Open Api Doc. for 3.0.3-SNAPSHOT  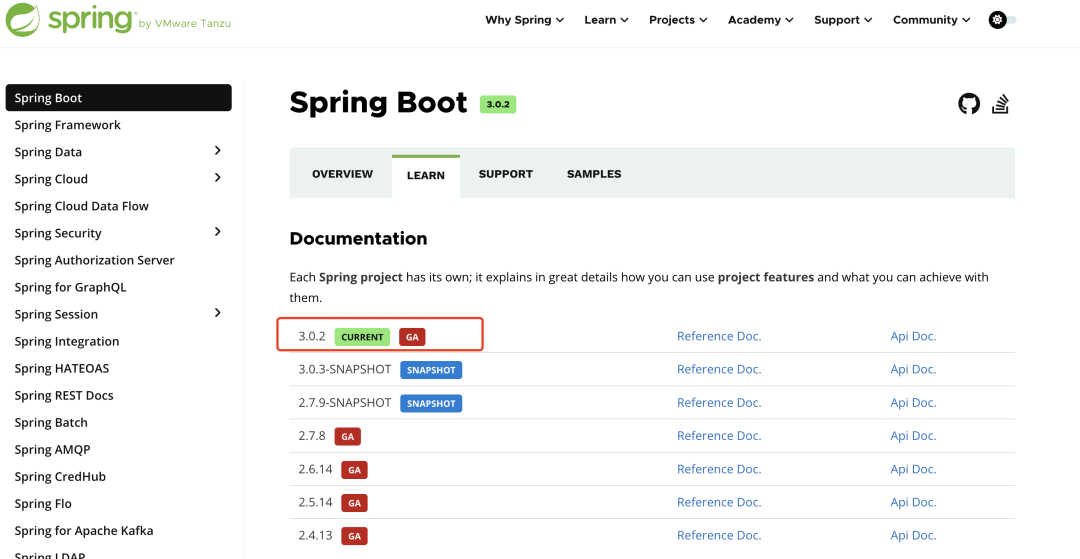(x=913, y=369)
